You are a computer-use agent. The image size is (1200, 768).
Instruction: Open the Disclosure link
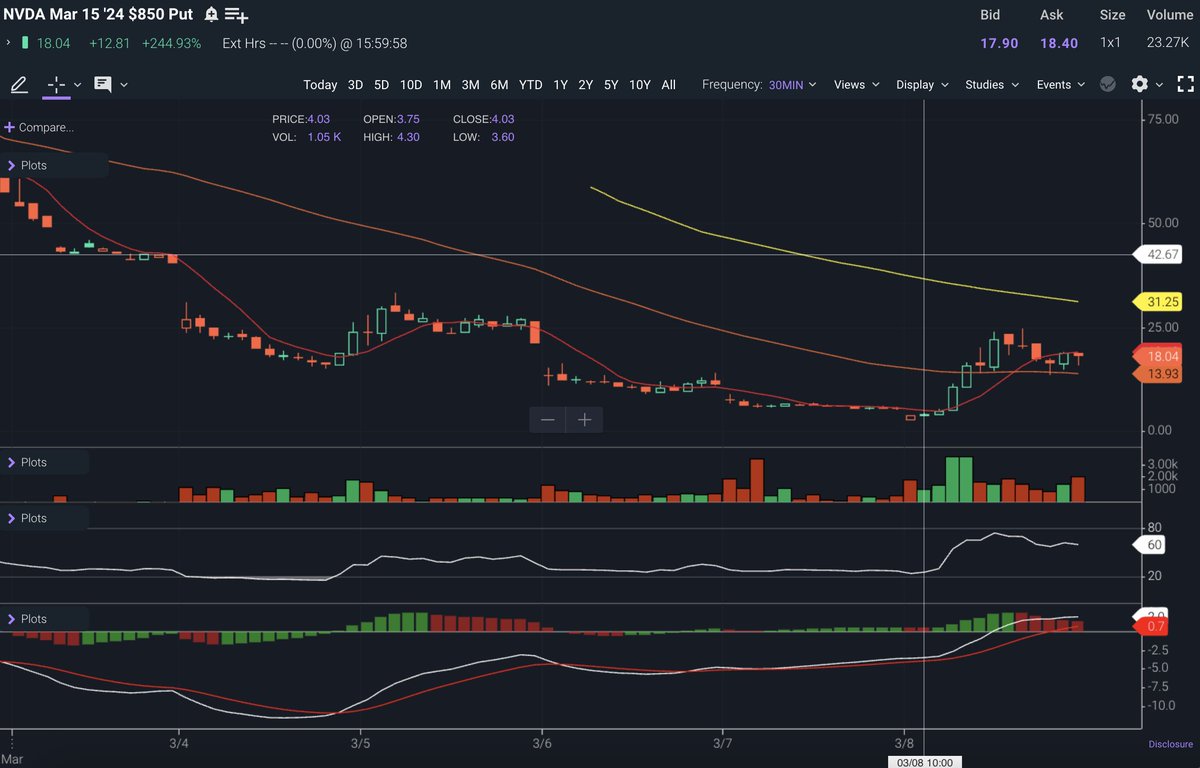click(1169, 744)
